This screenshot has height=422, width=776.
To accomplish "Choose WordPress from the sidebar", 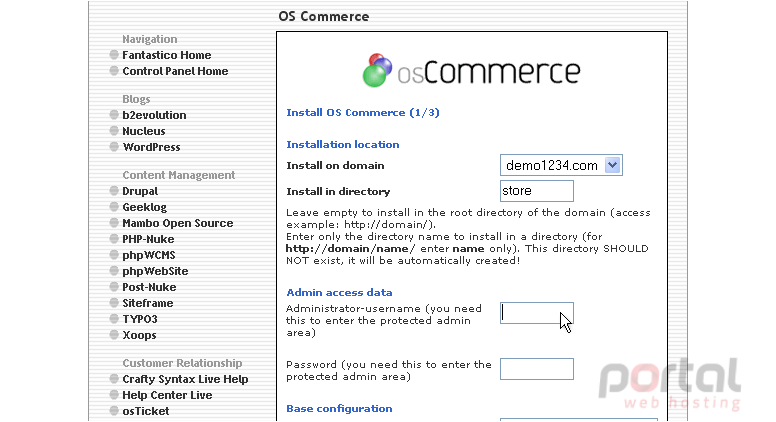I will coord(151,147).
